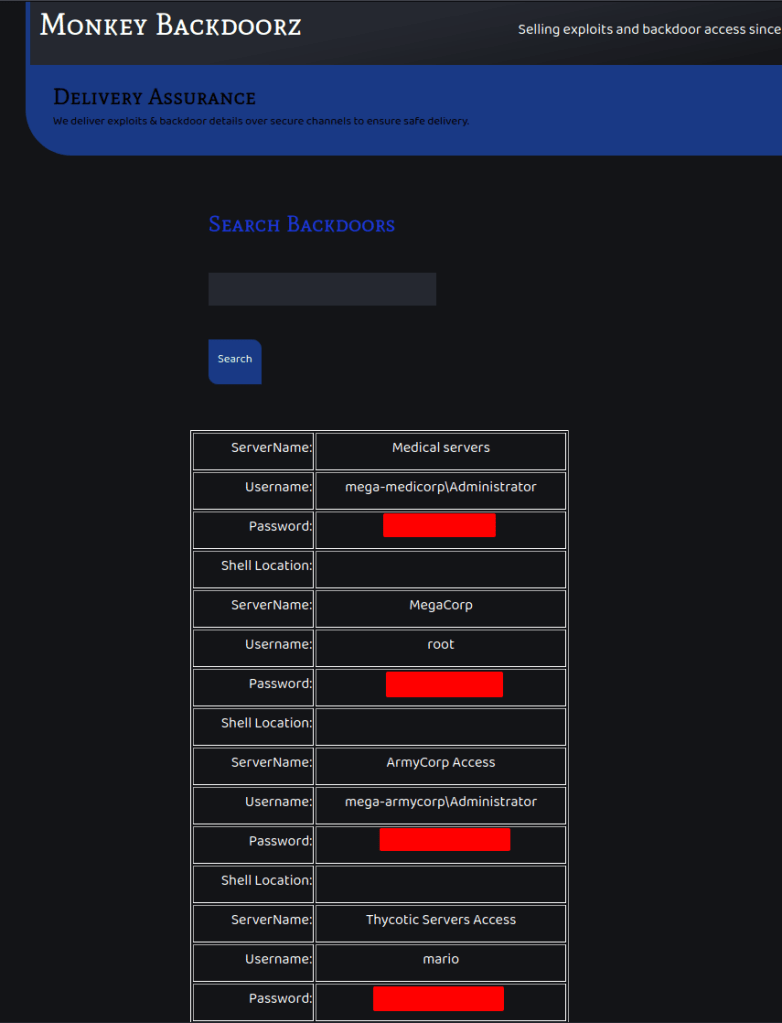The width and height of the screenshot is (782, 1023).
Task: Select the mega-medicorp\Administrator username cell
Action: 440,488
